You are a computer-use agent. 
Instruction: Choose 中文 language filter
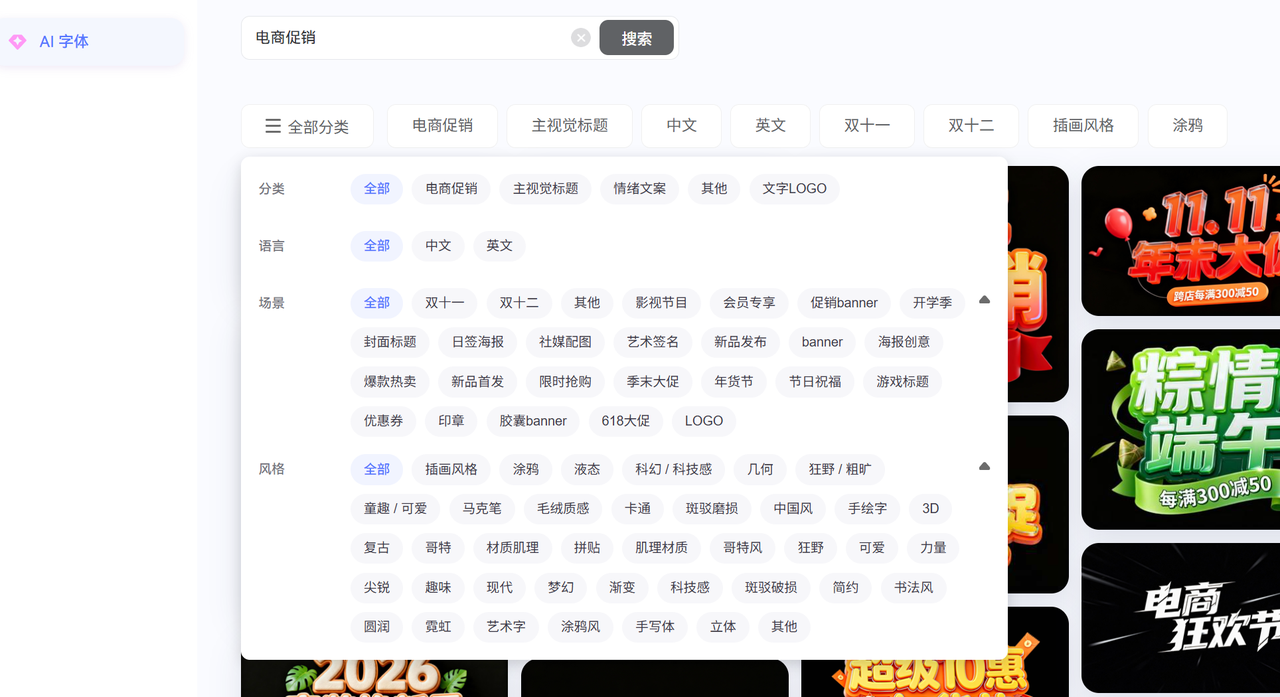tap(438, 246)
